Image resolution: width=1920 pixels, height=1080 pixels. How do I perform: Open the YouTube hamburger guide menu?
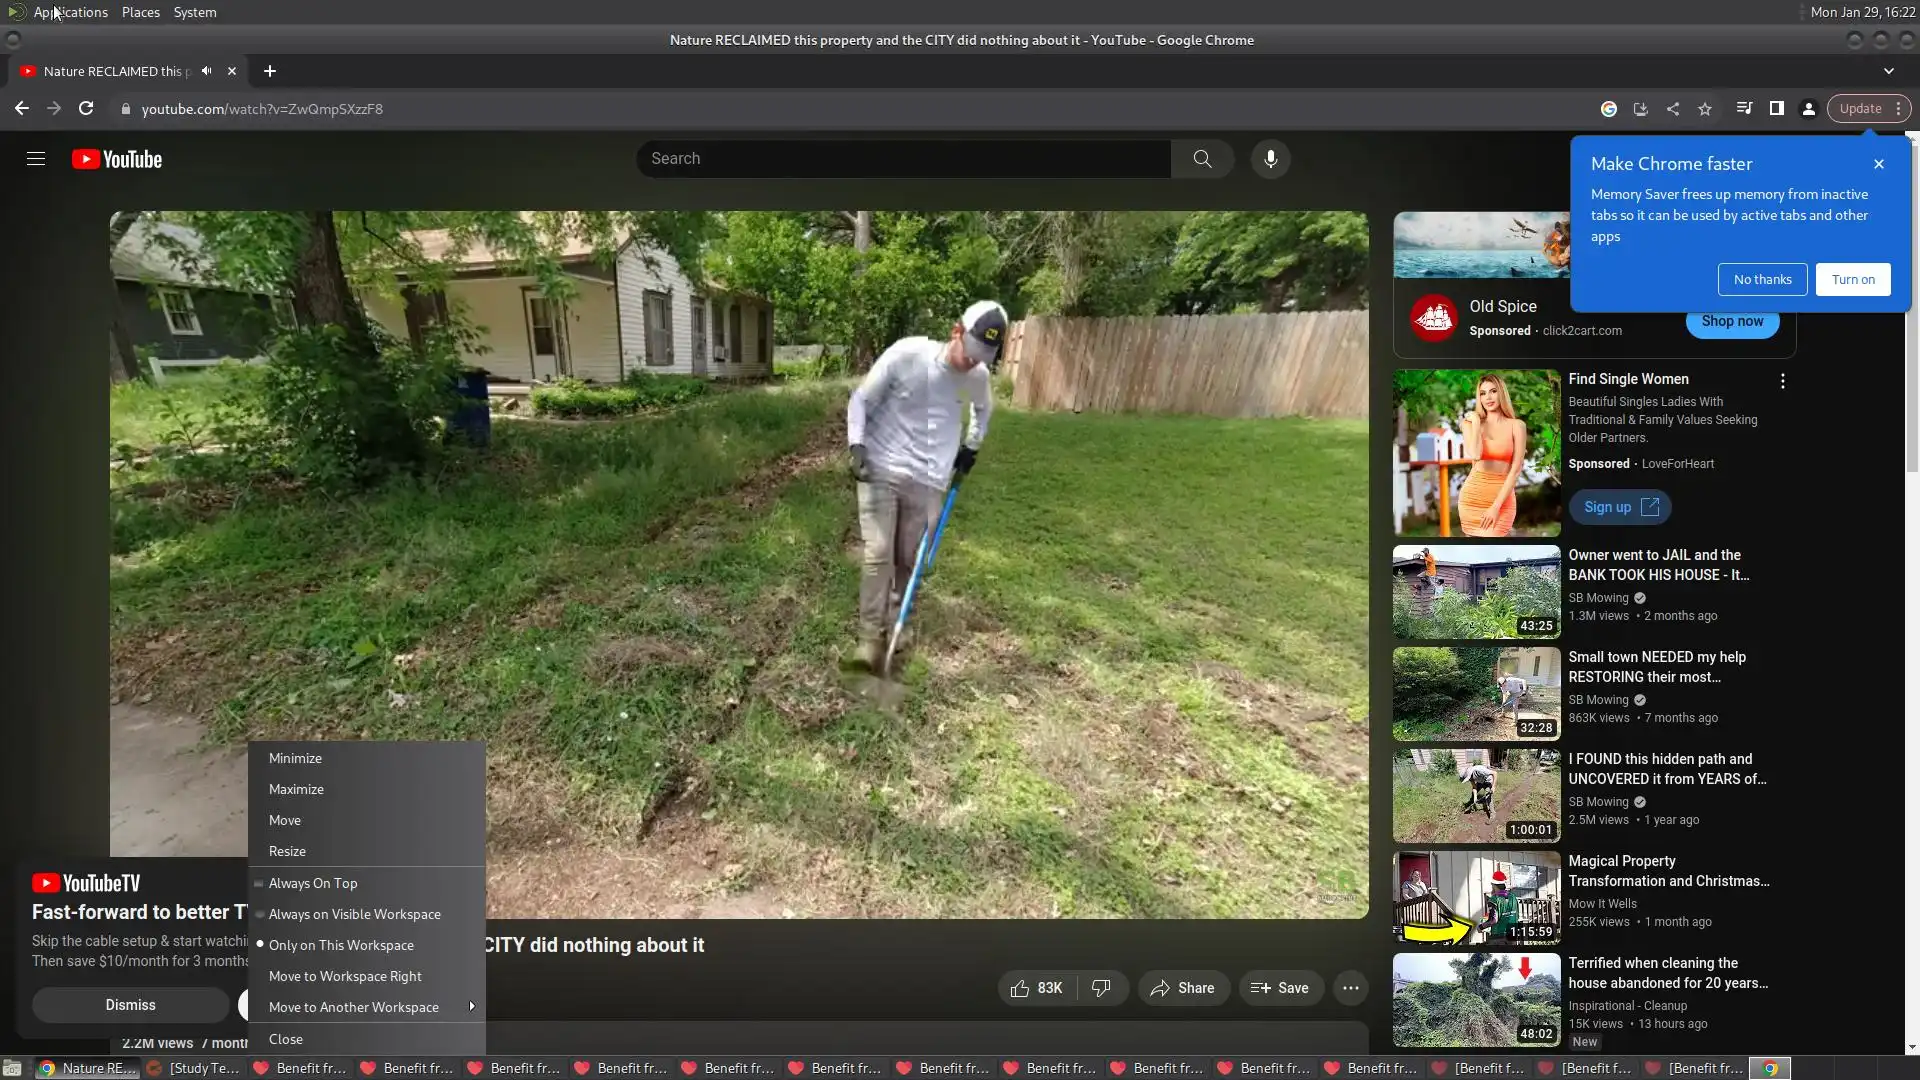pos(36,159)
